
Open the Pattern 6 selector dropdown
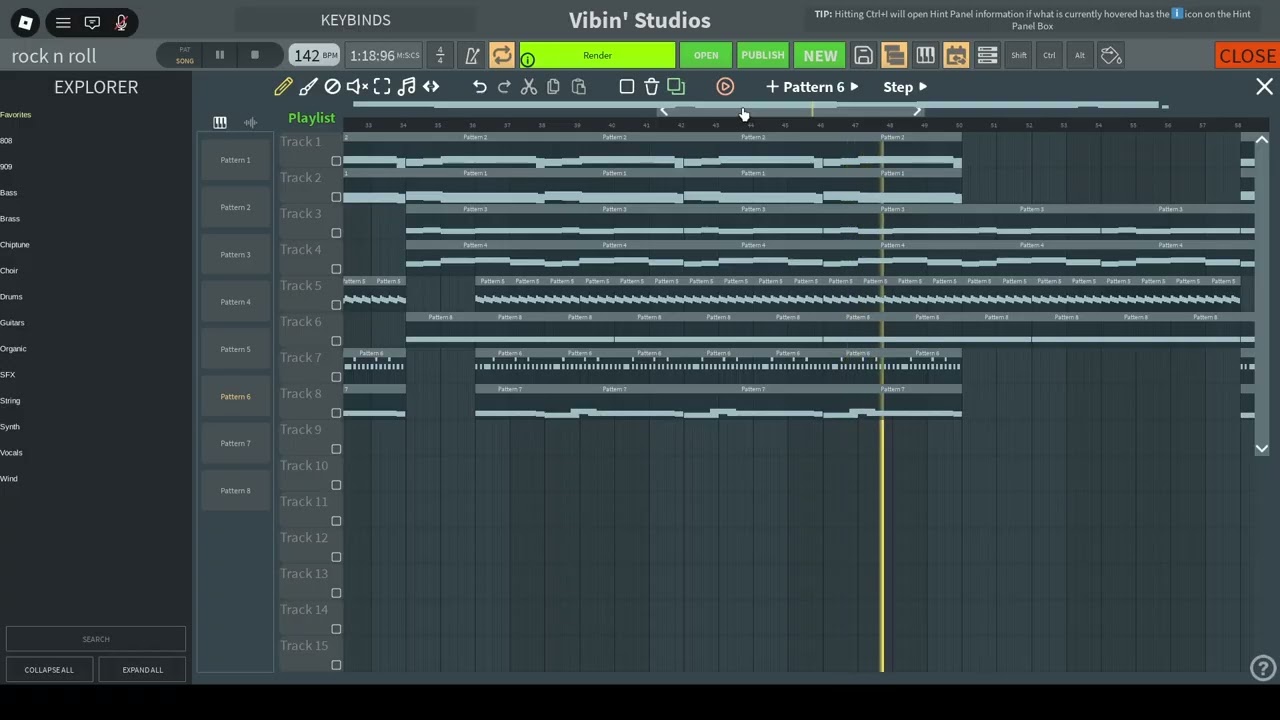[812, 87]
